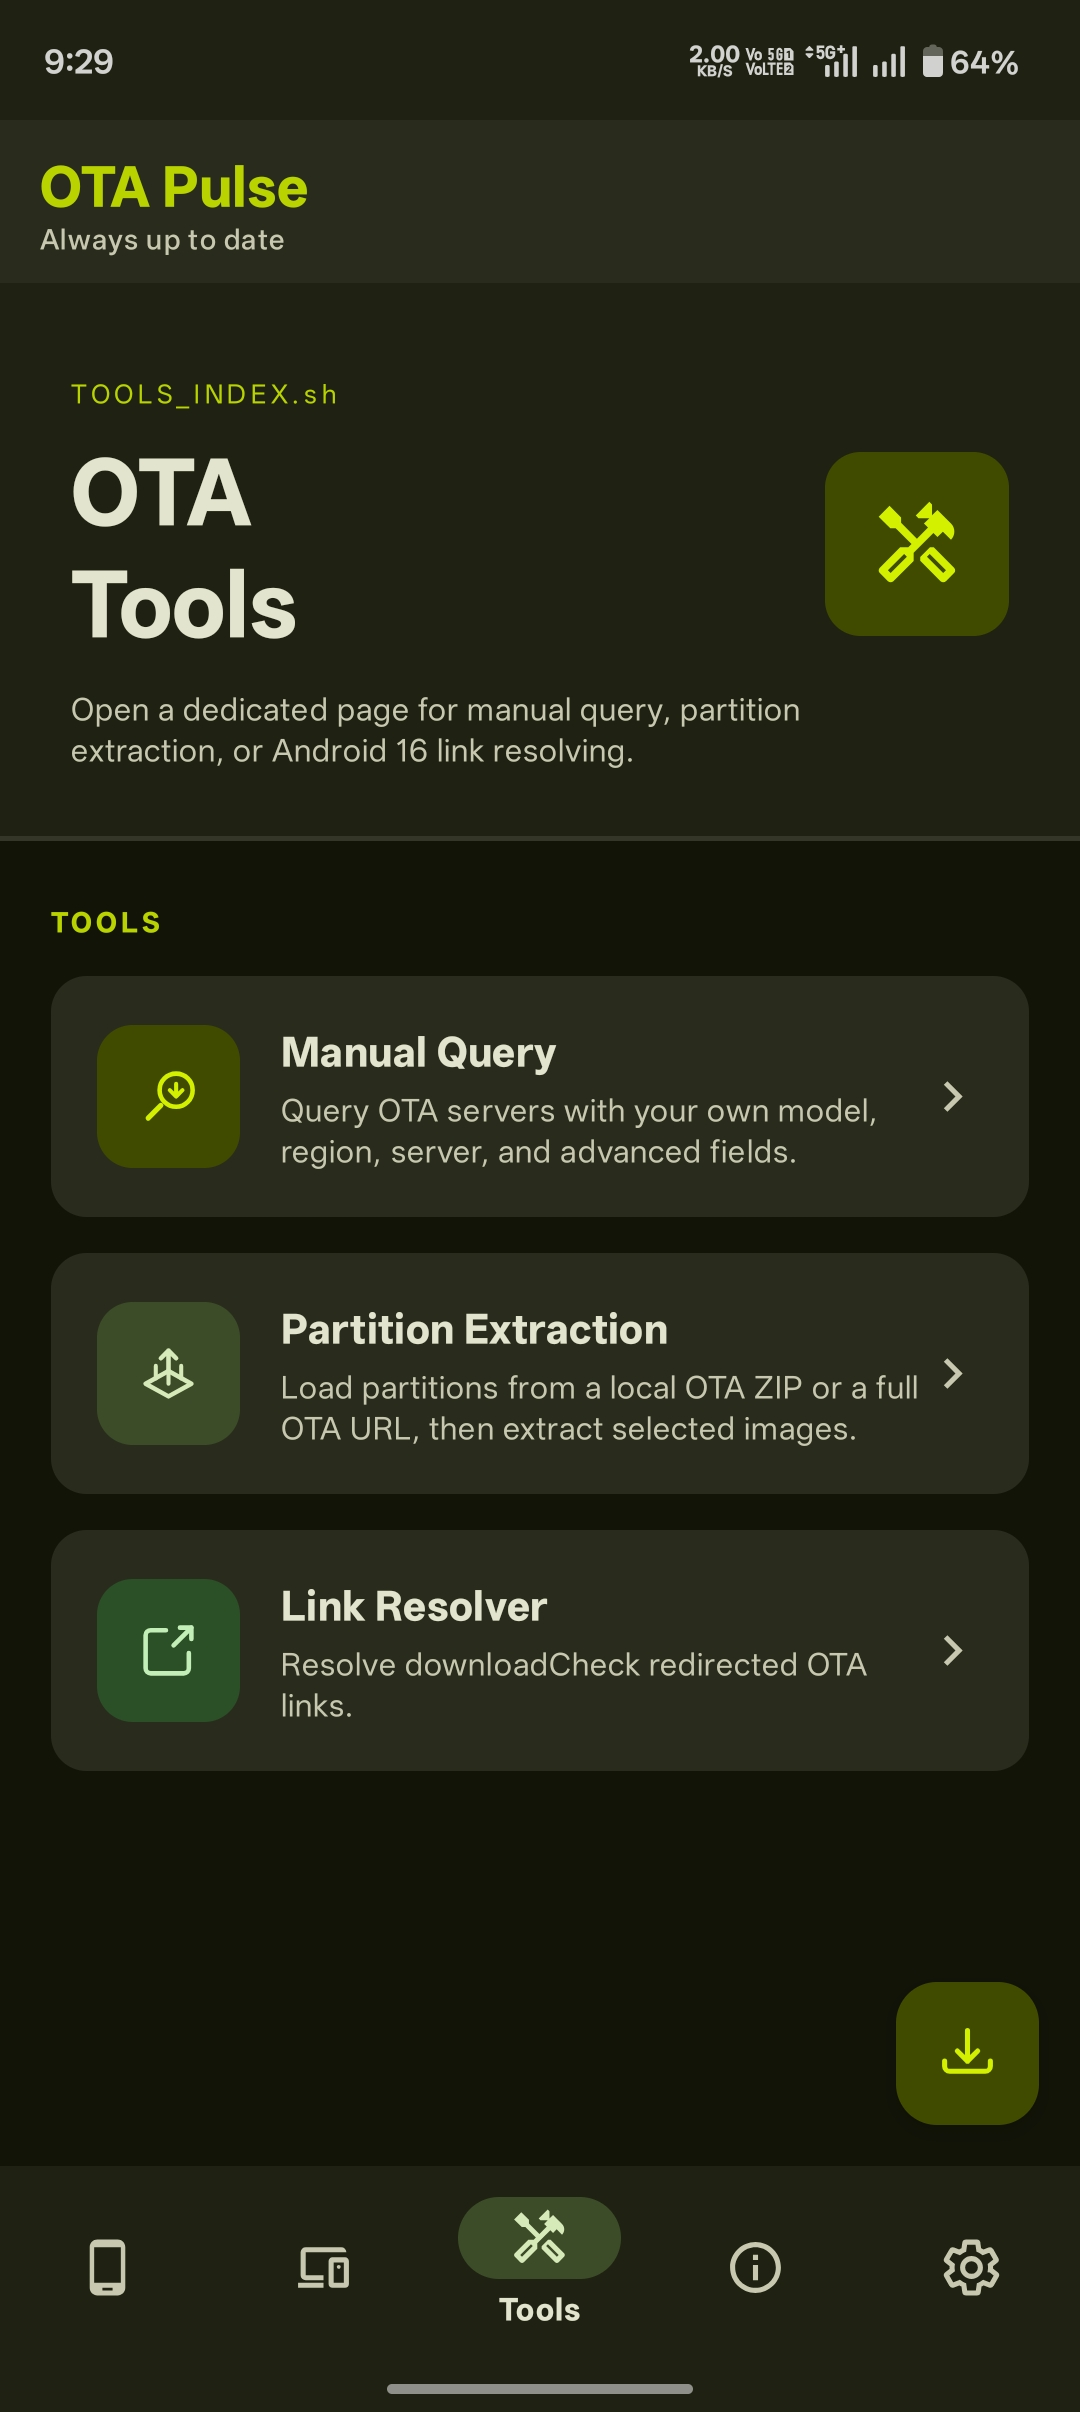
Task: Select the Tools tab in bottom navigation
Action: (x=539, y=2262)
